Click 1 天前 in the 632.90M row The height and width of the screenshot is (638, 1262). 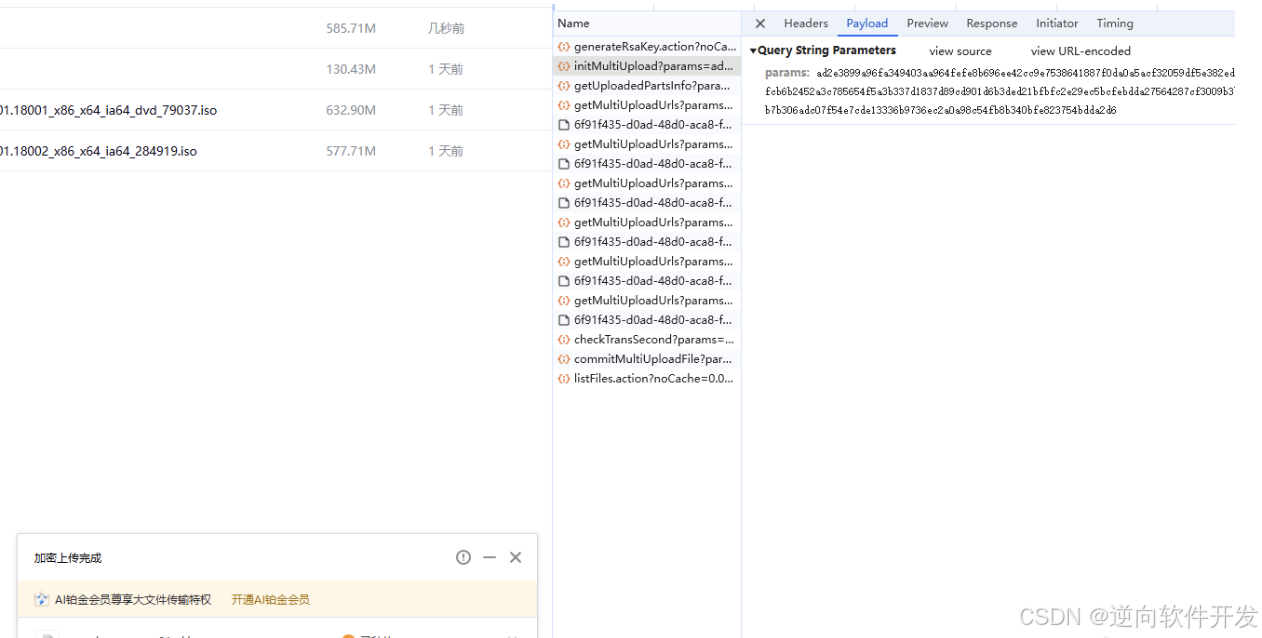coord(446,110)
